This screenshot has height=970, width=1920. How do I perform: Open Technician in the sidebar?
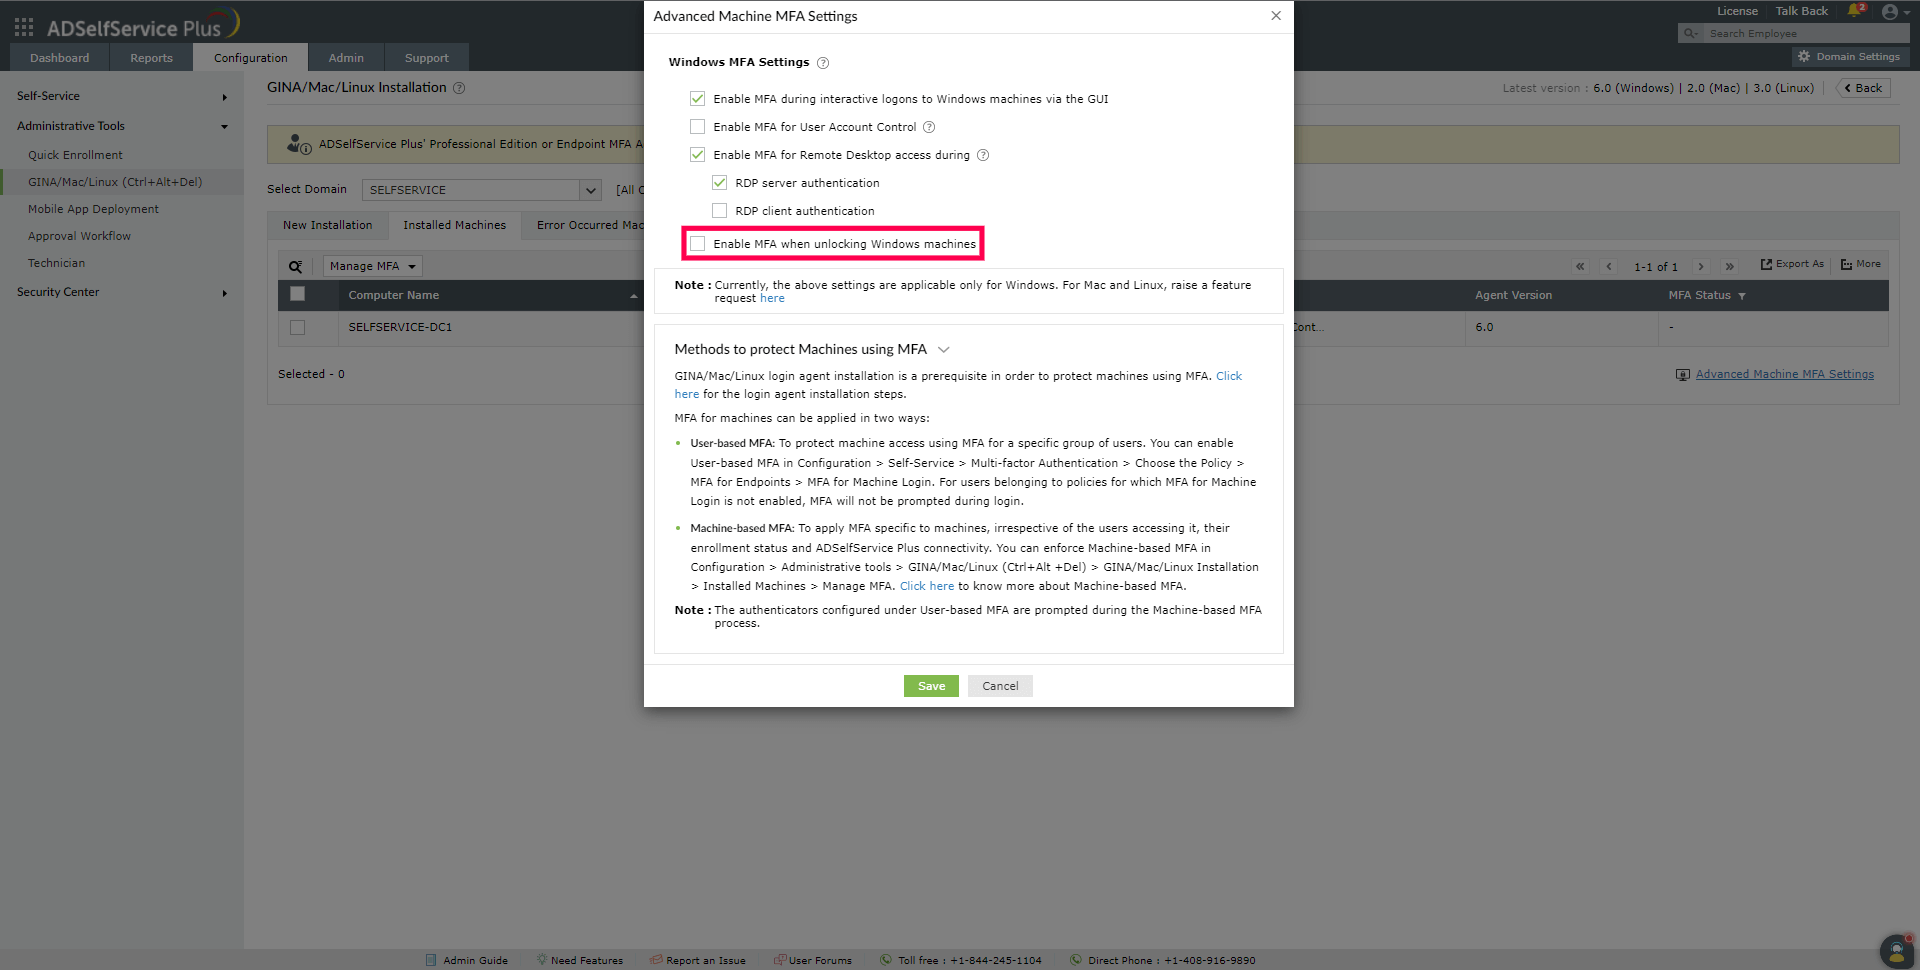56,263
